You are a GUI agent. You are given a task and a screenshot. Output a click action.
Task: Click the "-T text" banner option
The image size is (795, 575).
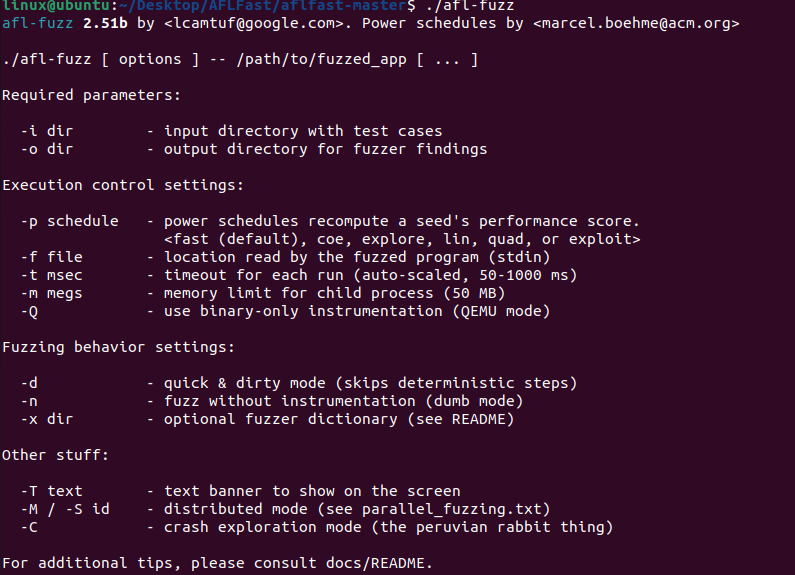point(51,491)
